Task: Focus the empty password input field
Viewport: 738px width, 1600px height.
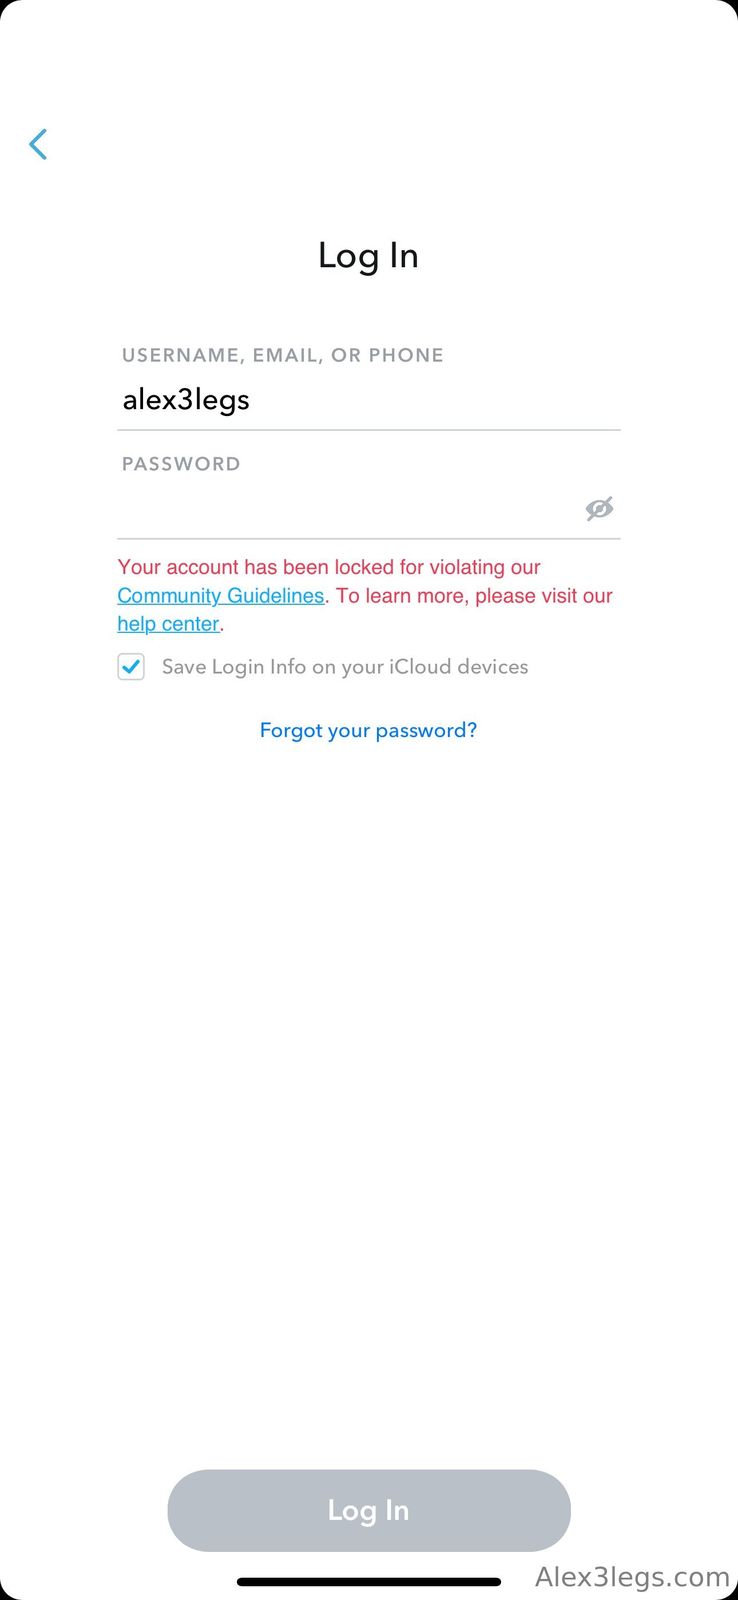Action: point(340,509)
